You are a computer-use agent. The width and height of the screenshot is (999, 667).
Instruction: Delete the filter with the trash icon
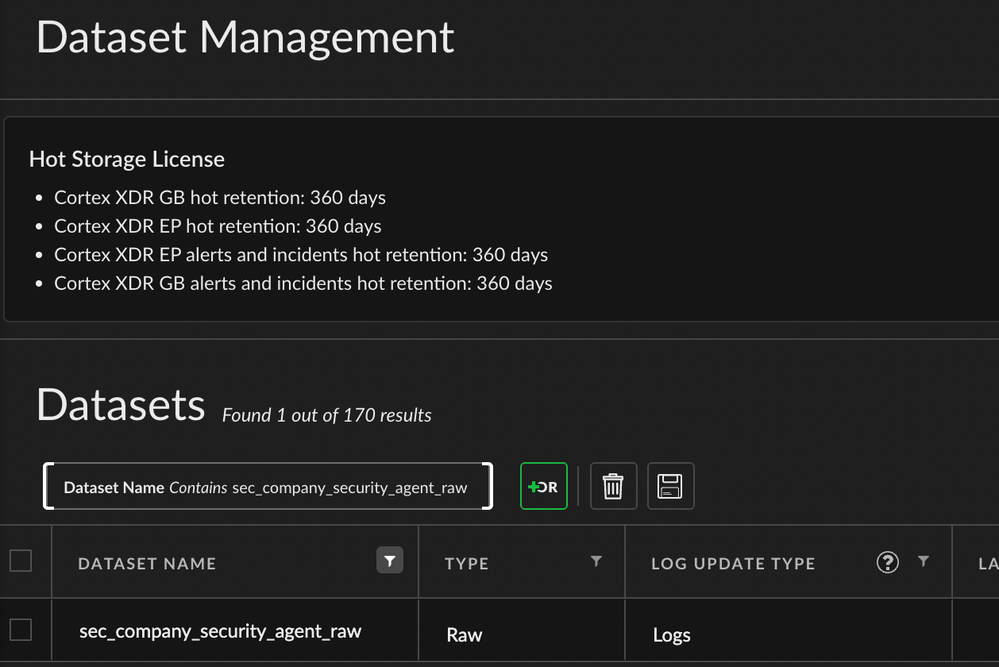click(613, 487)
